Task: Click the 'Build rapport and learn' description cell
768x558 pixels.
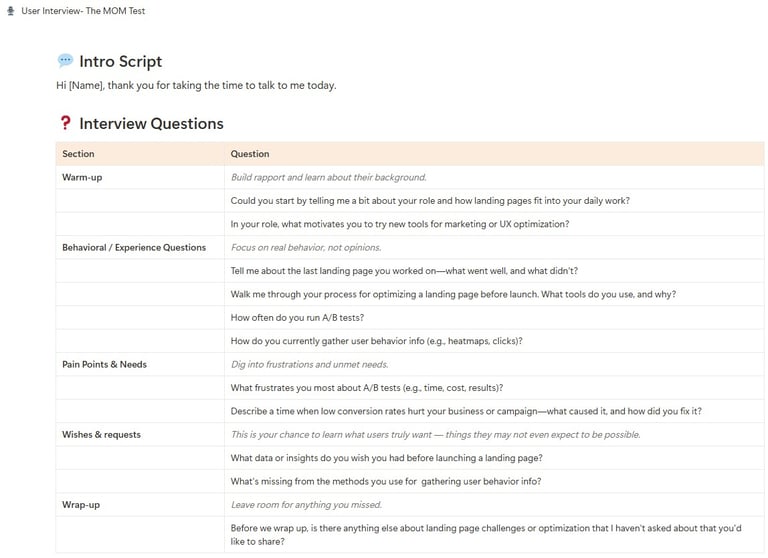Action: [x=494, y=177]
